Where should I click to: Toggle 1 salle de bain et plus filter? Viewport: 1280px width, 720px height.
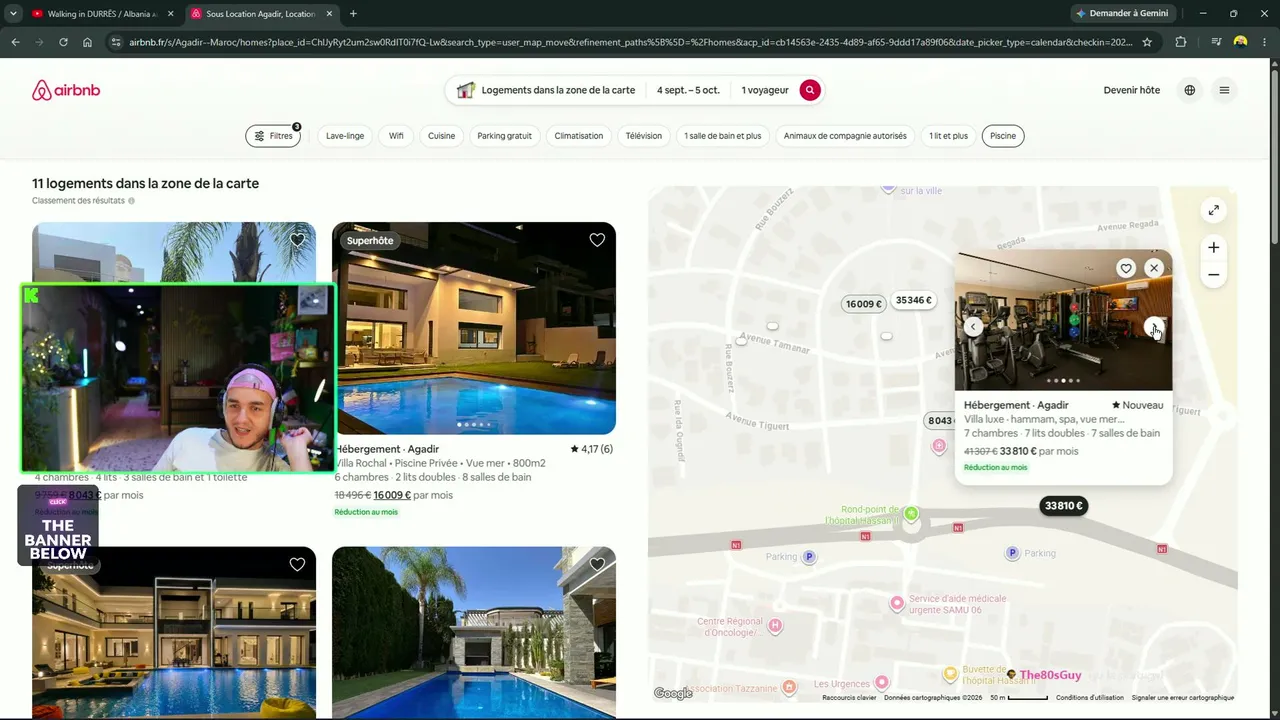723,136
